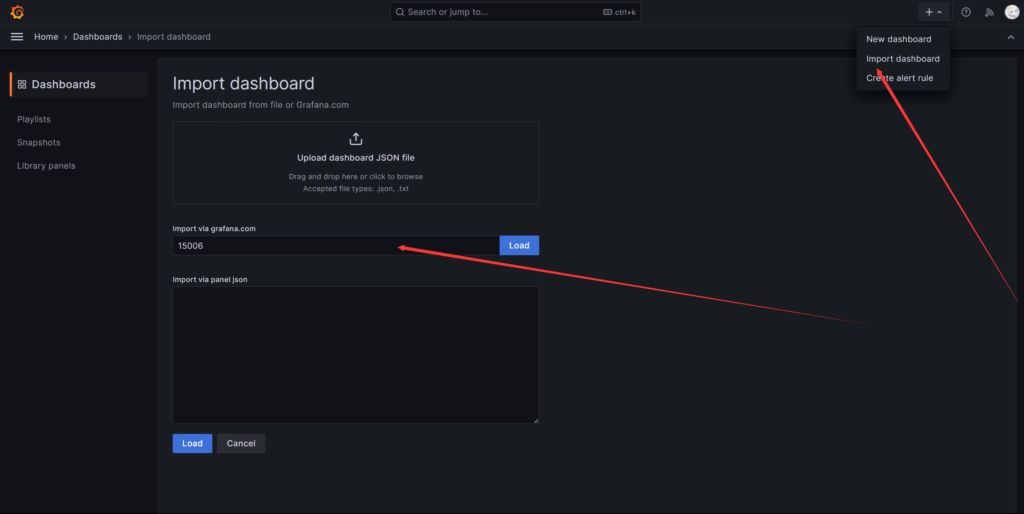Open Library panels in the sidebar

tap(46, 166)
